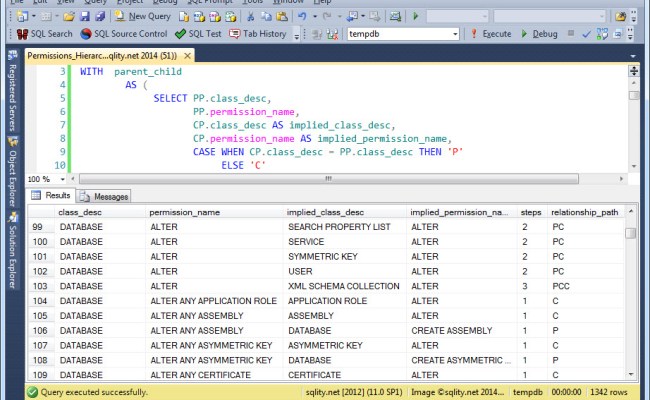Open the Registered Servers side tab

coord(12,90)
